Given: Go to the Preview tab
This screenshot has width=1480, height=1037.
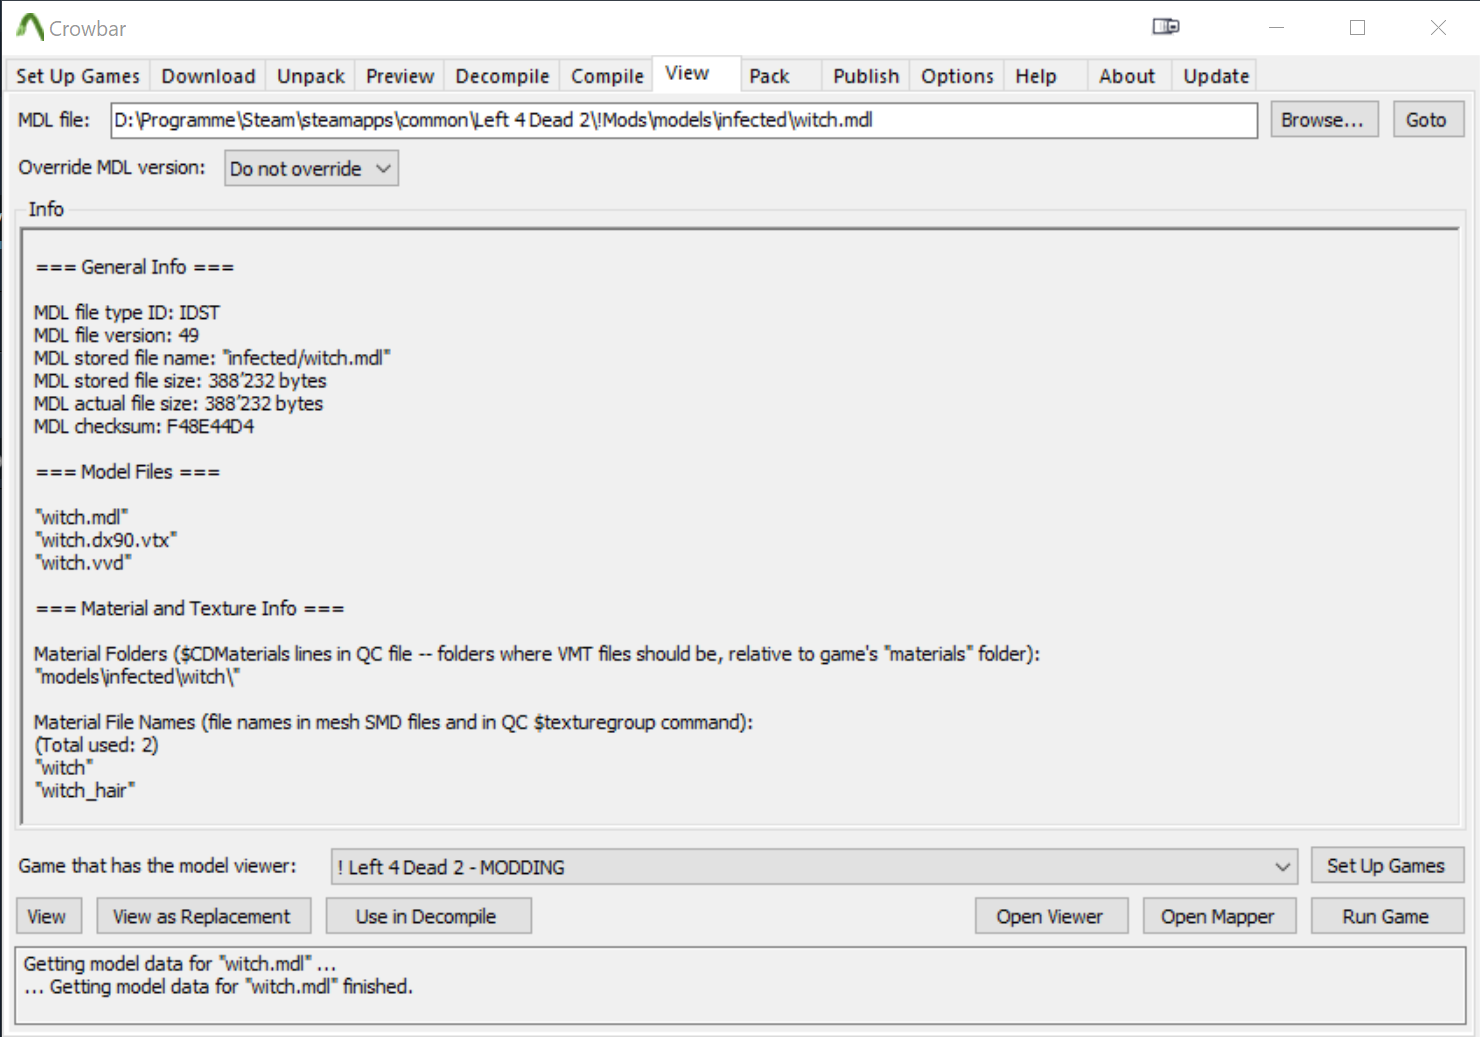Looking at the screenshot, I should 400,76.
